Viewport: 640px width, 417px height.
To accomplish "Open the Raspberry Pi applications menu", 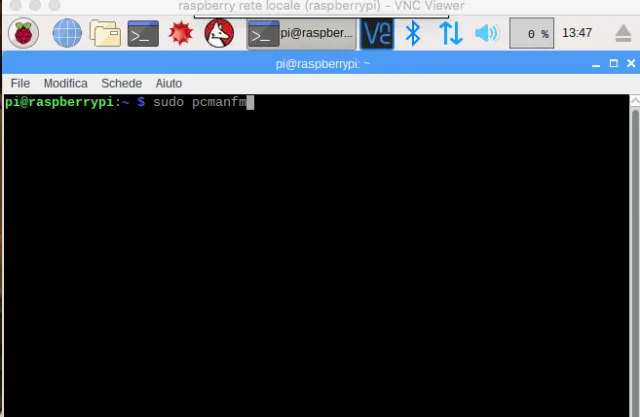I will click(x=23, y=33).
